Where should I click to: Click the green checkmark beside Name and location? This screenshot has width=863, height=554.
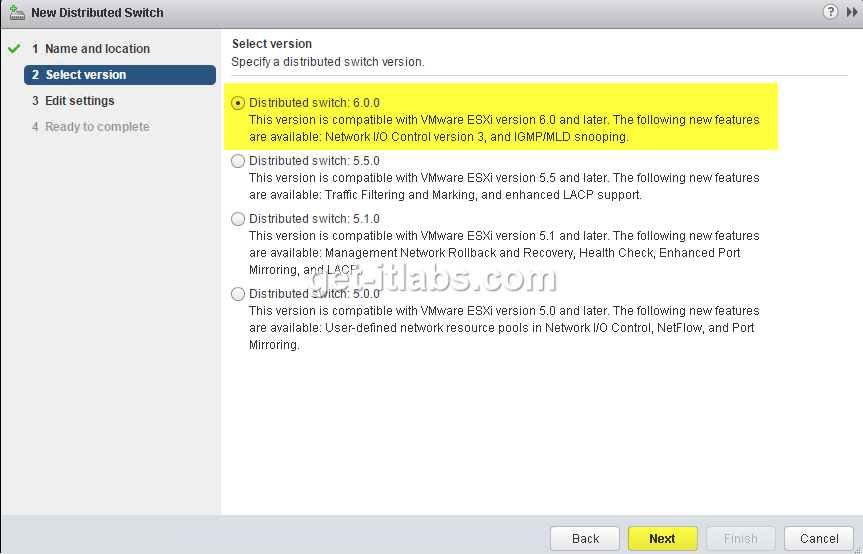(14, 48)
